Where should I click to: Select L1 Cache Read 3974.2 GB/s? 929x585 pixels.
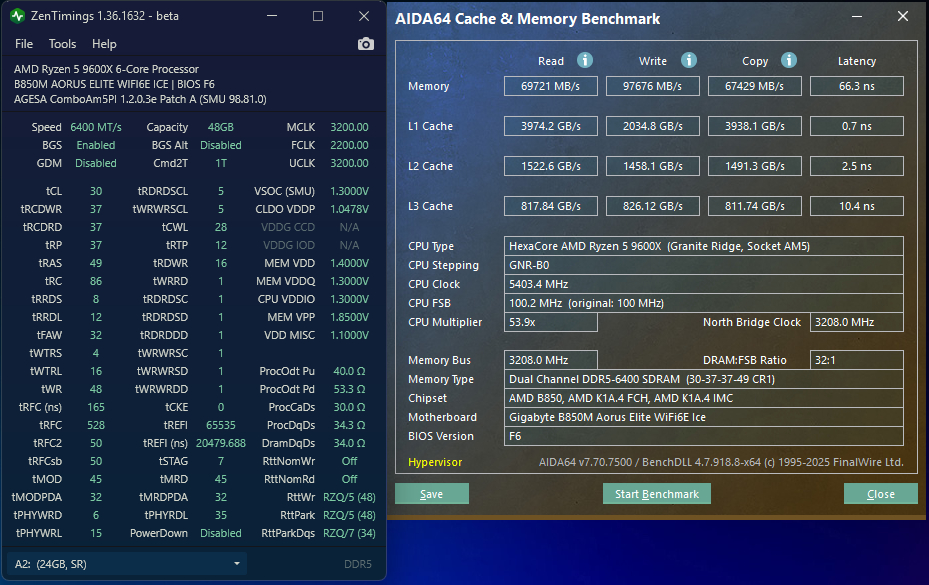tap(550, 126)
